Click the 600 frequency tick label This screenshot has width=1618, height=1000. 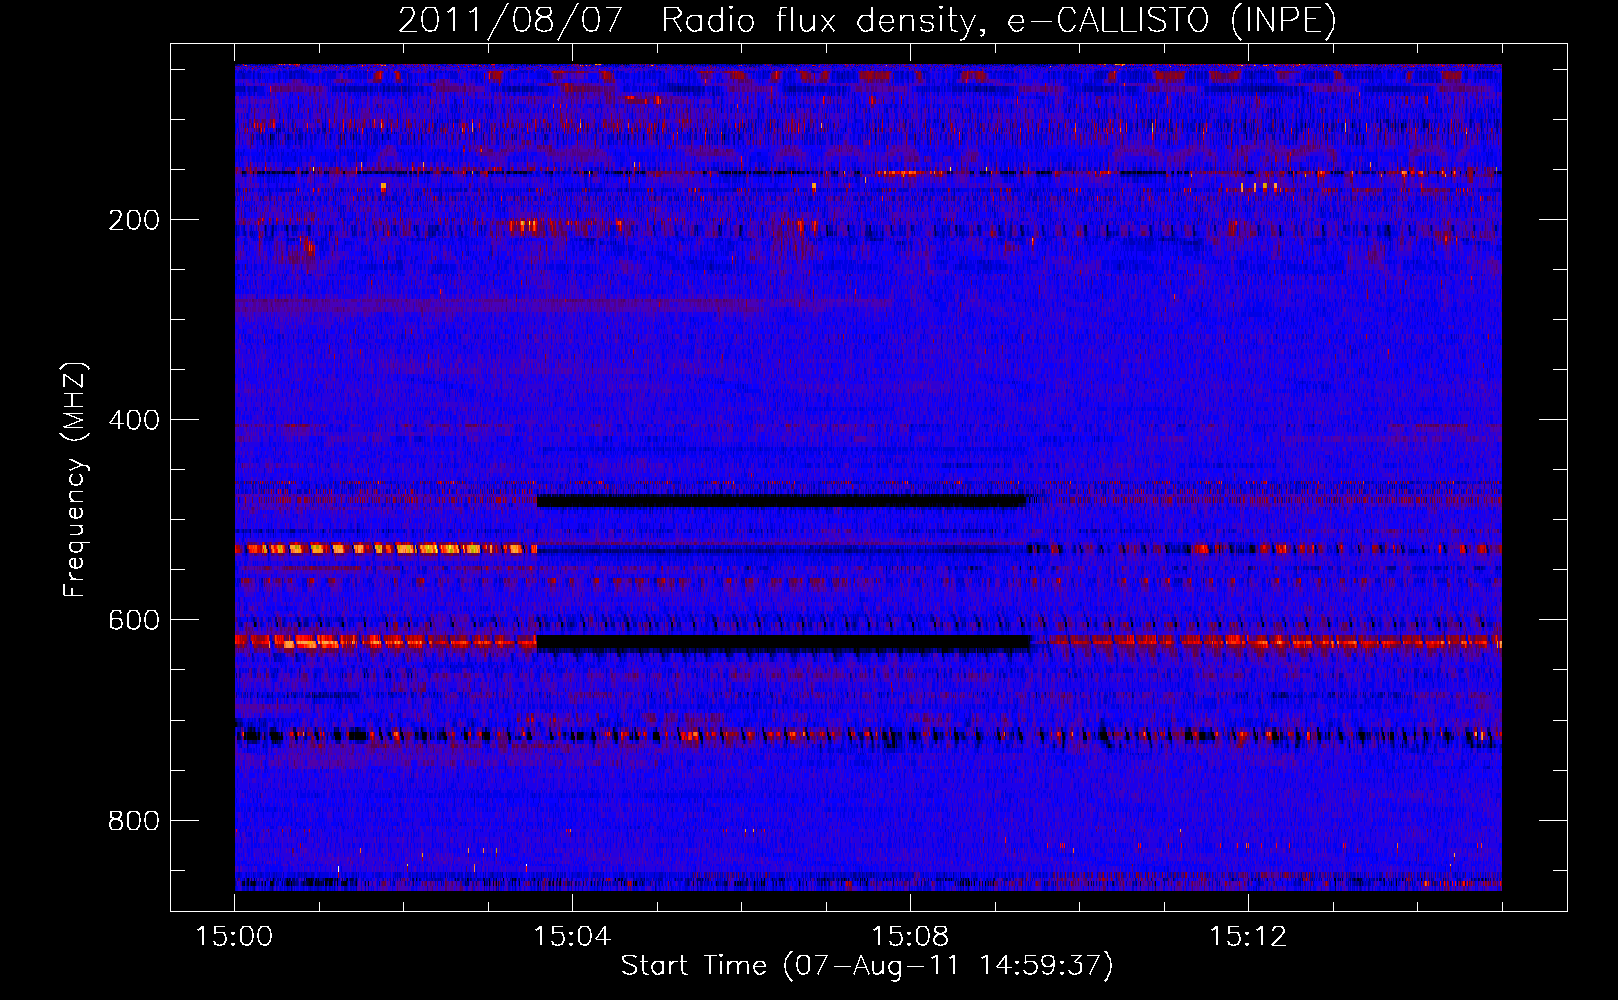coord(134,620)
